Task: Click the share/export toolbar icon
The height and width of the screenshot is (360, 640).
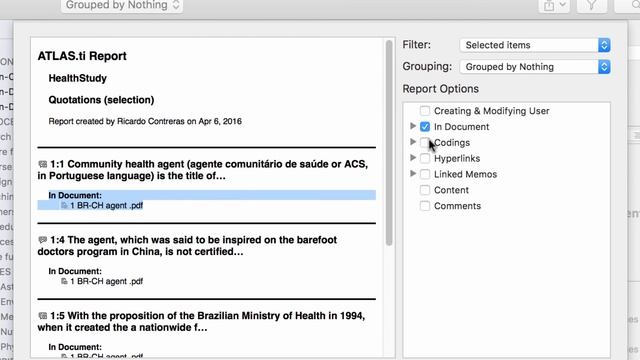Action: point(554,5)
